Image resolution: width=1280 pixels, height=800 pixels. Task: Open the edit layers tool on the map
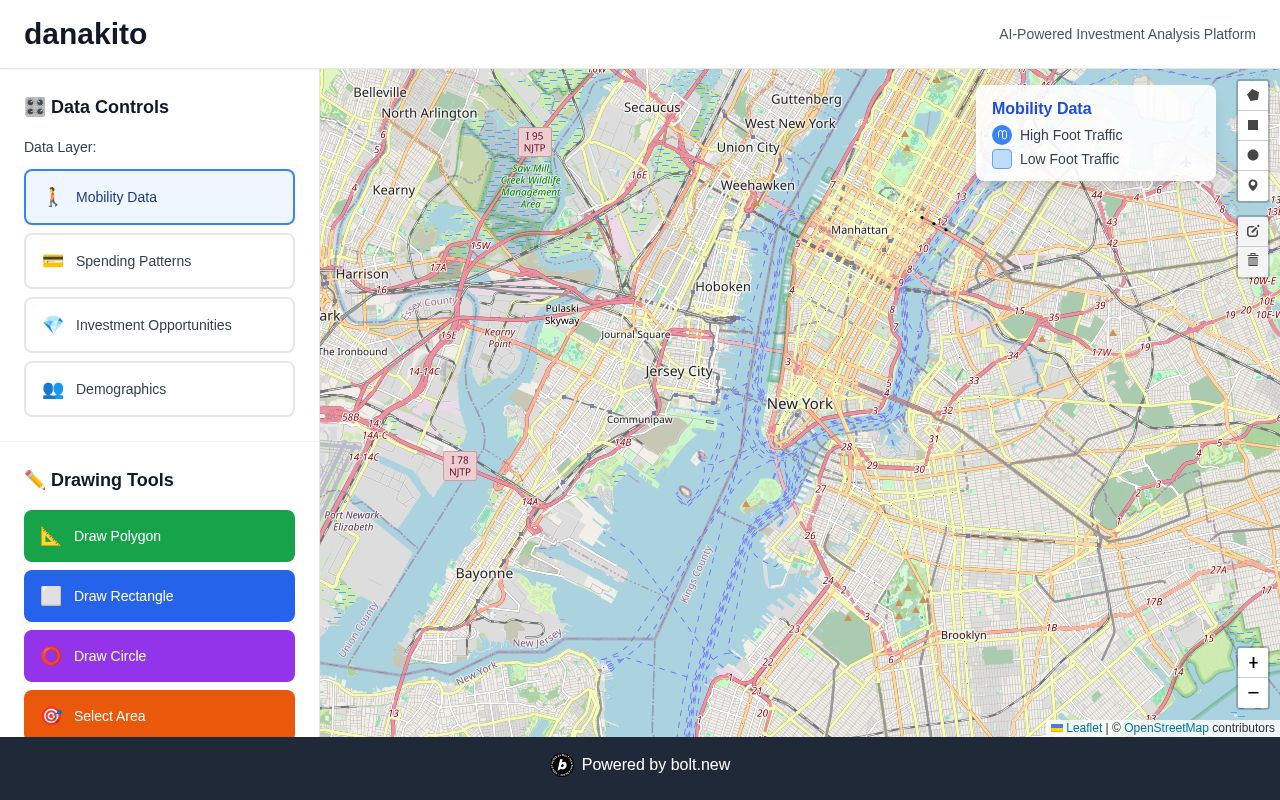[1253, 231]
